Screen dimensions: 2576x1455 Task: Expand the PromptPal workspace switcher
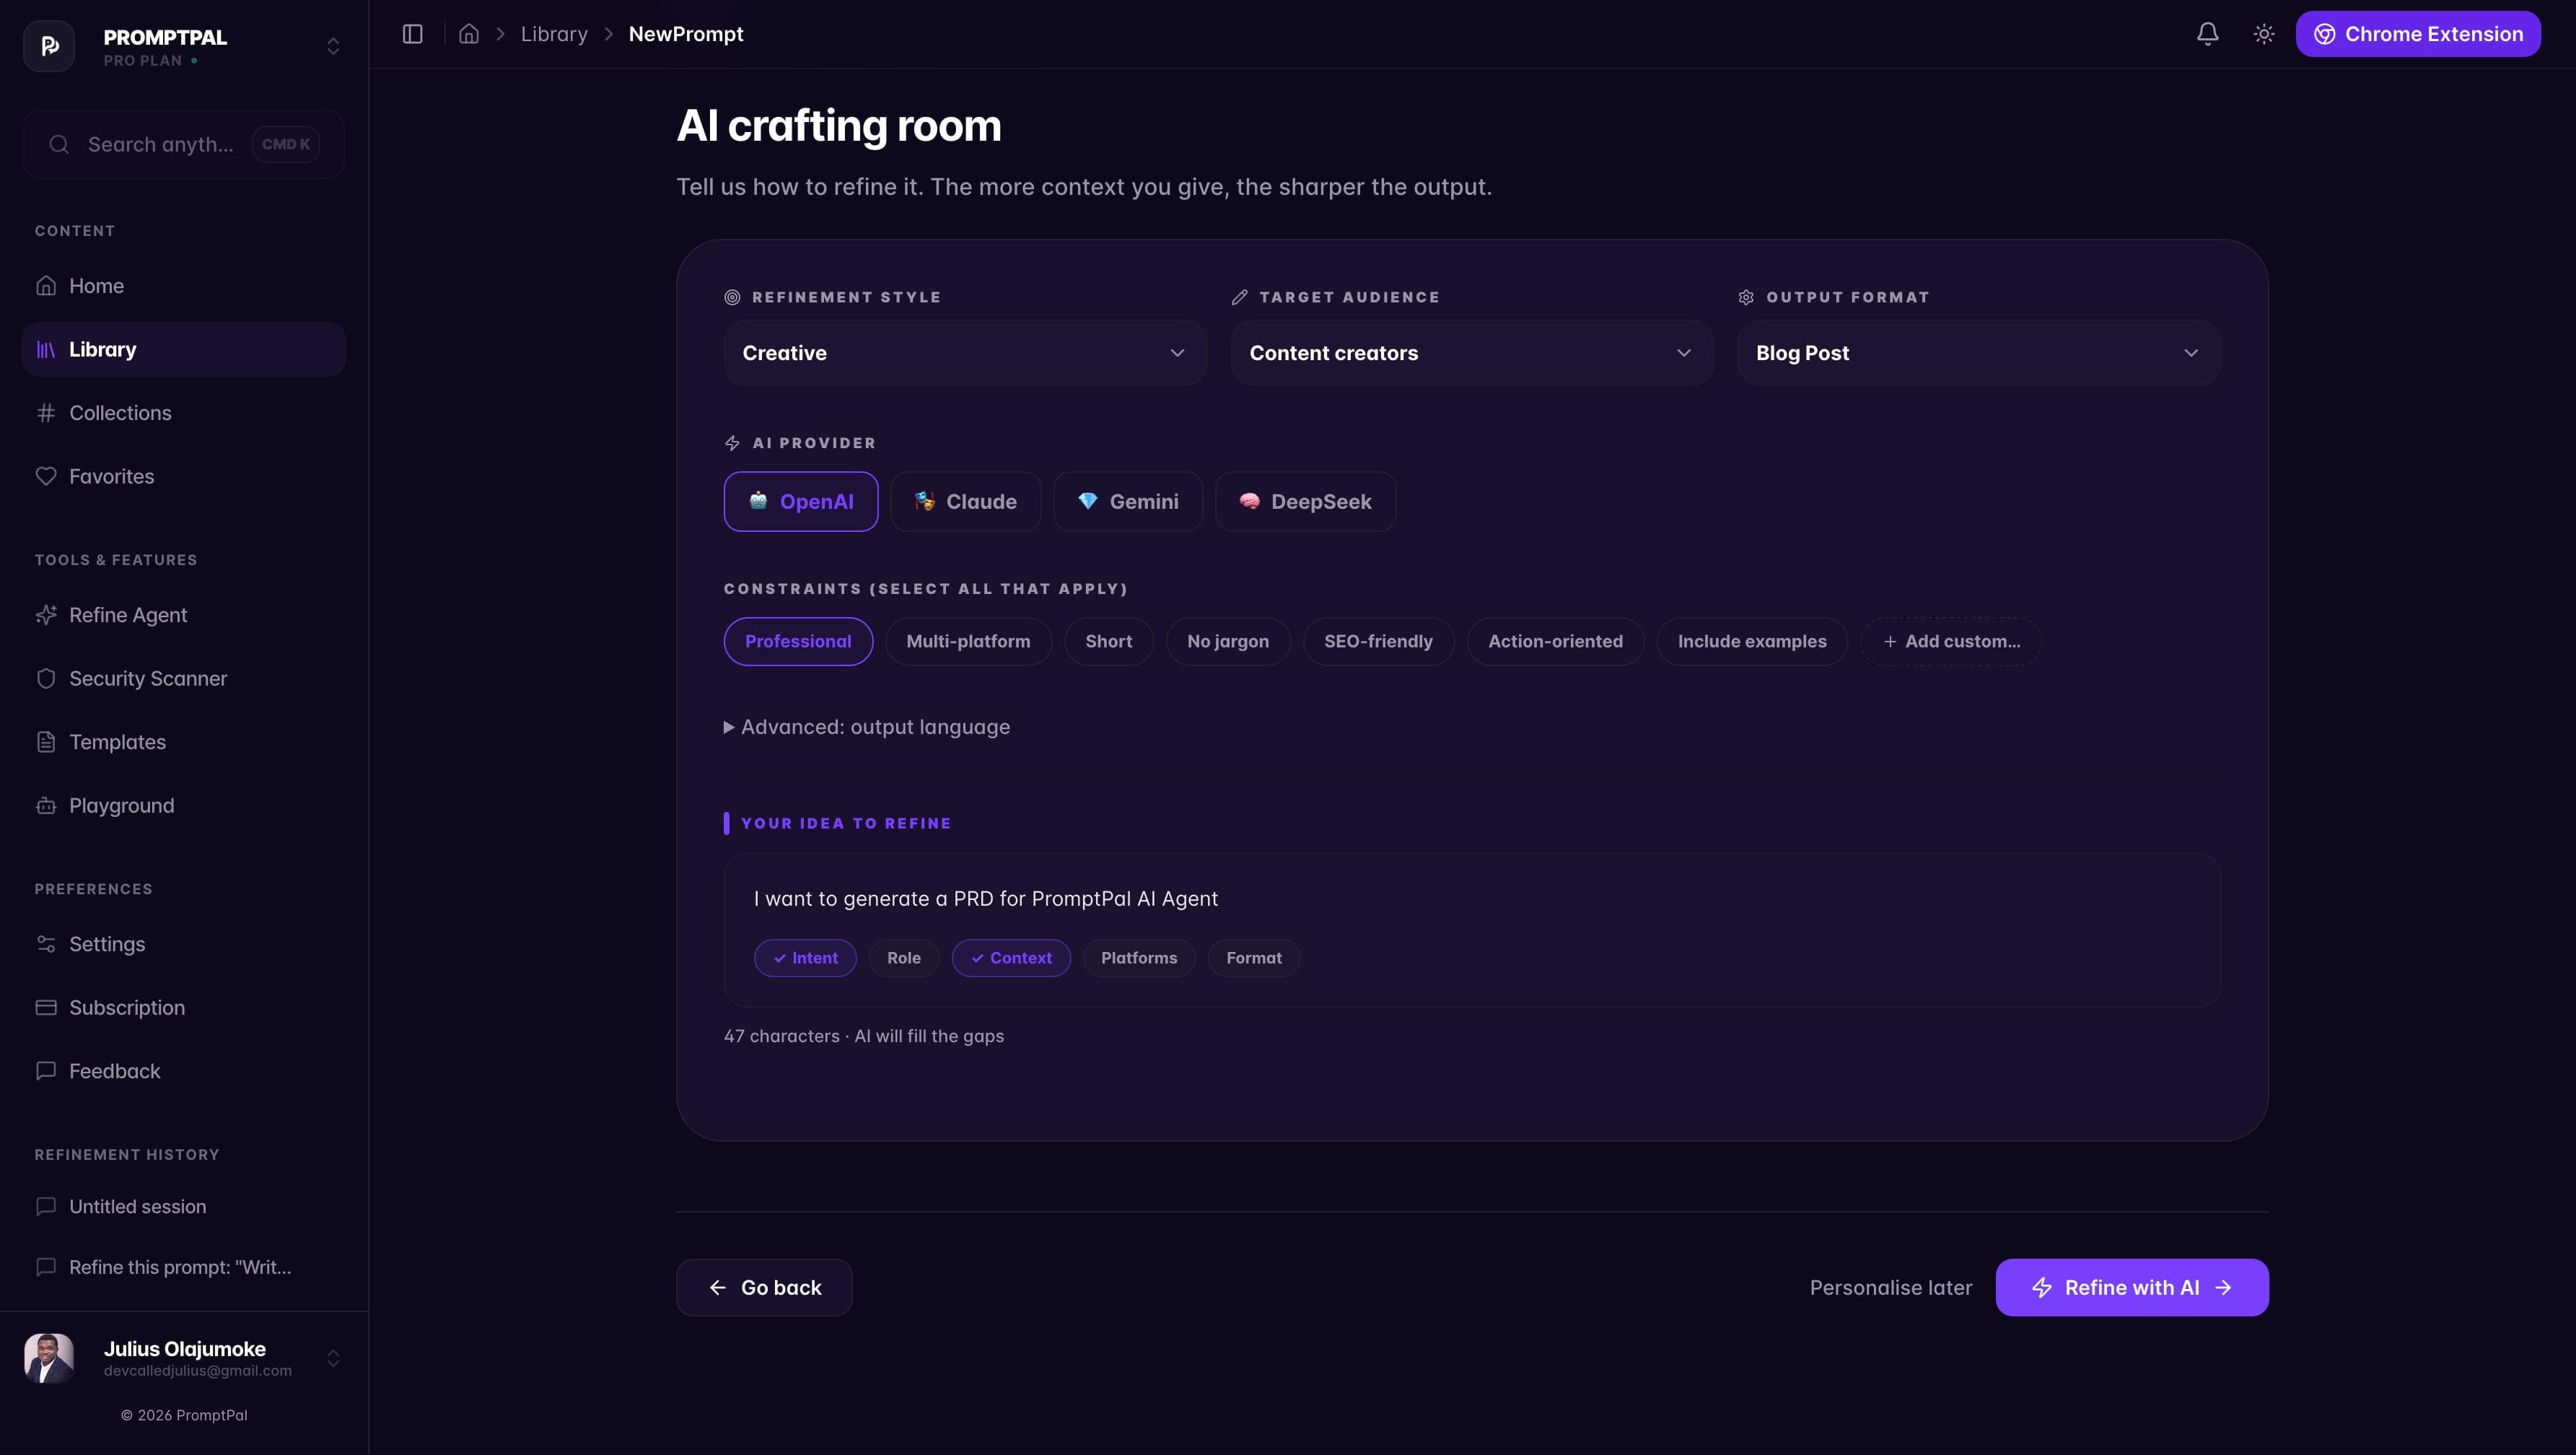(333, 46)
